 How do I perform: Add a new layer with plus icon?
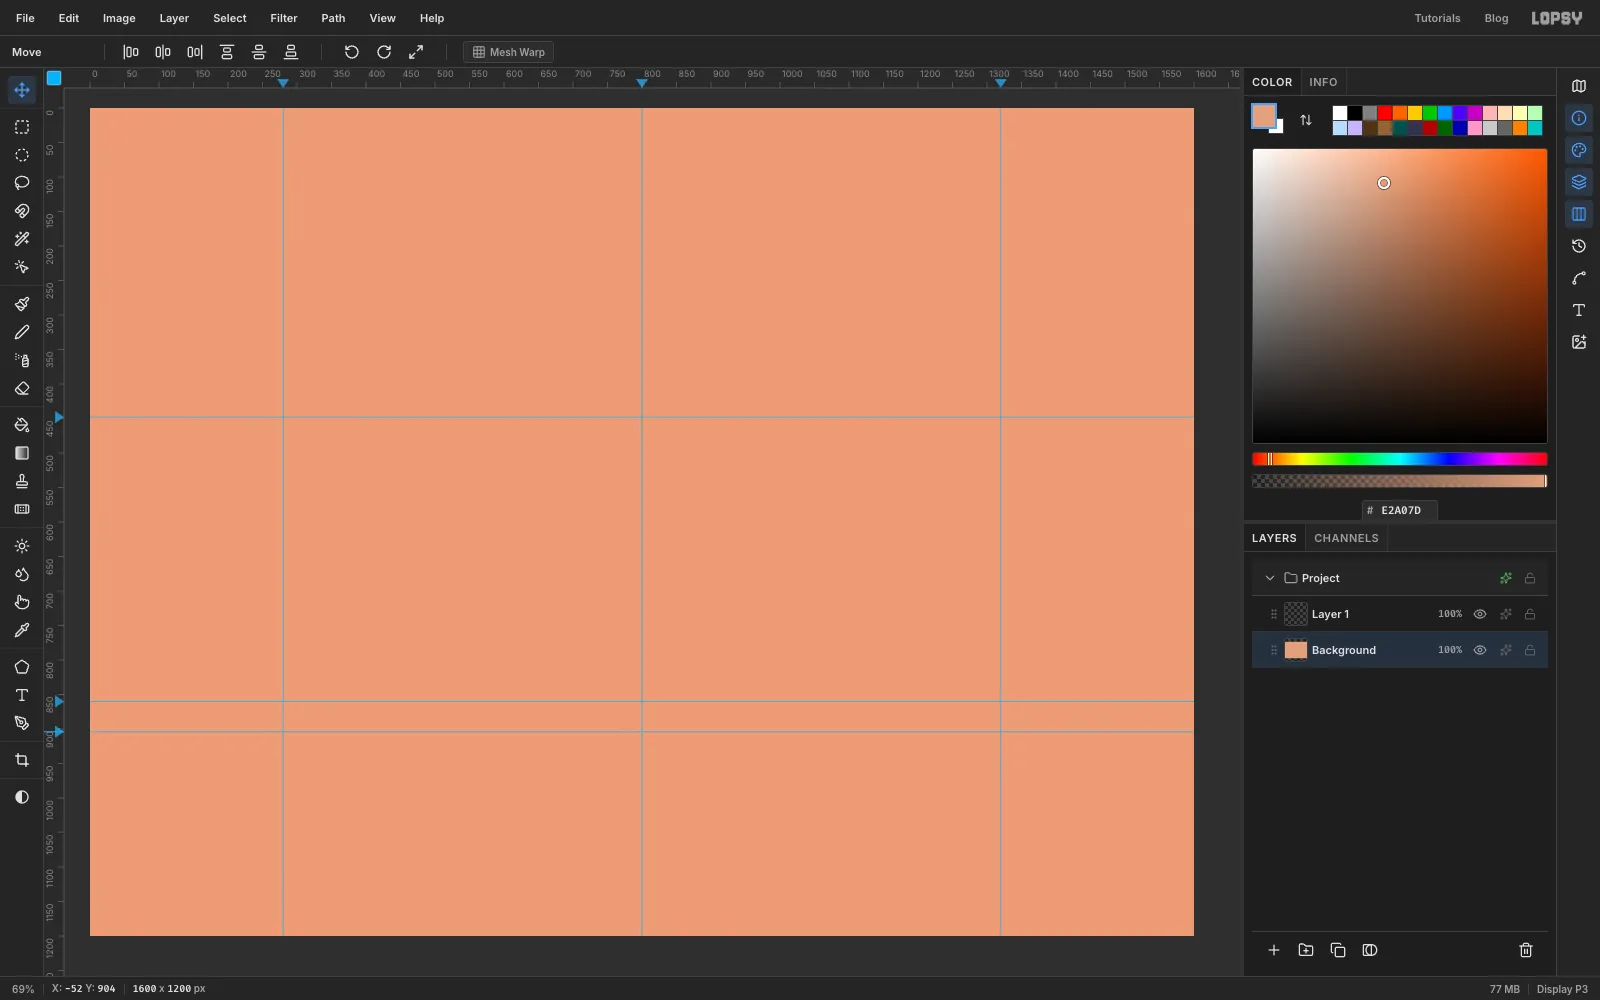[1274, 950]
